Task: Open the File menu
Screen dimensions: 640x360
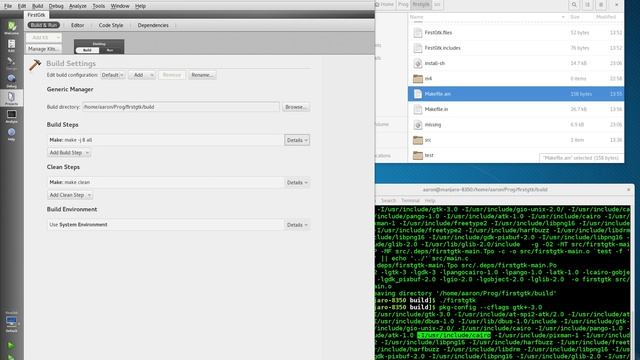Action: point(8,6)
